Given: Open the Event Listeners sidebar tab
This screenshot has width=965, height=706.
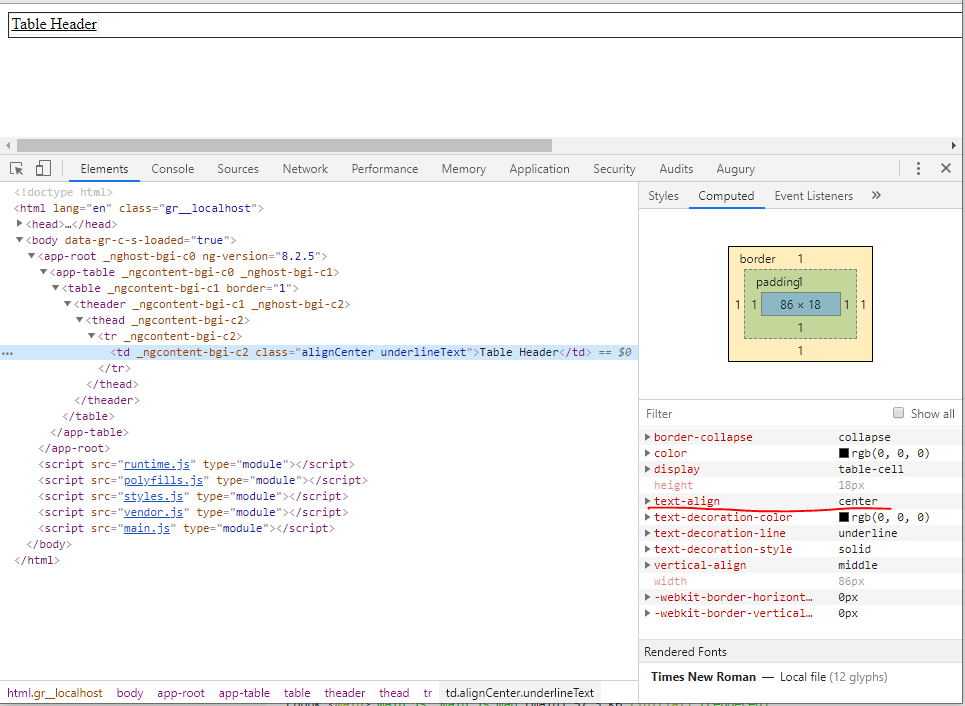Looking at the screenshot, I should coord(813,196).
